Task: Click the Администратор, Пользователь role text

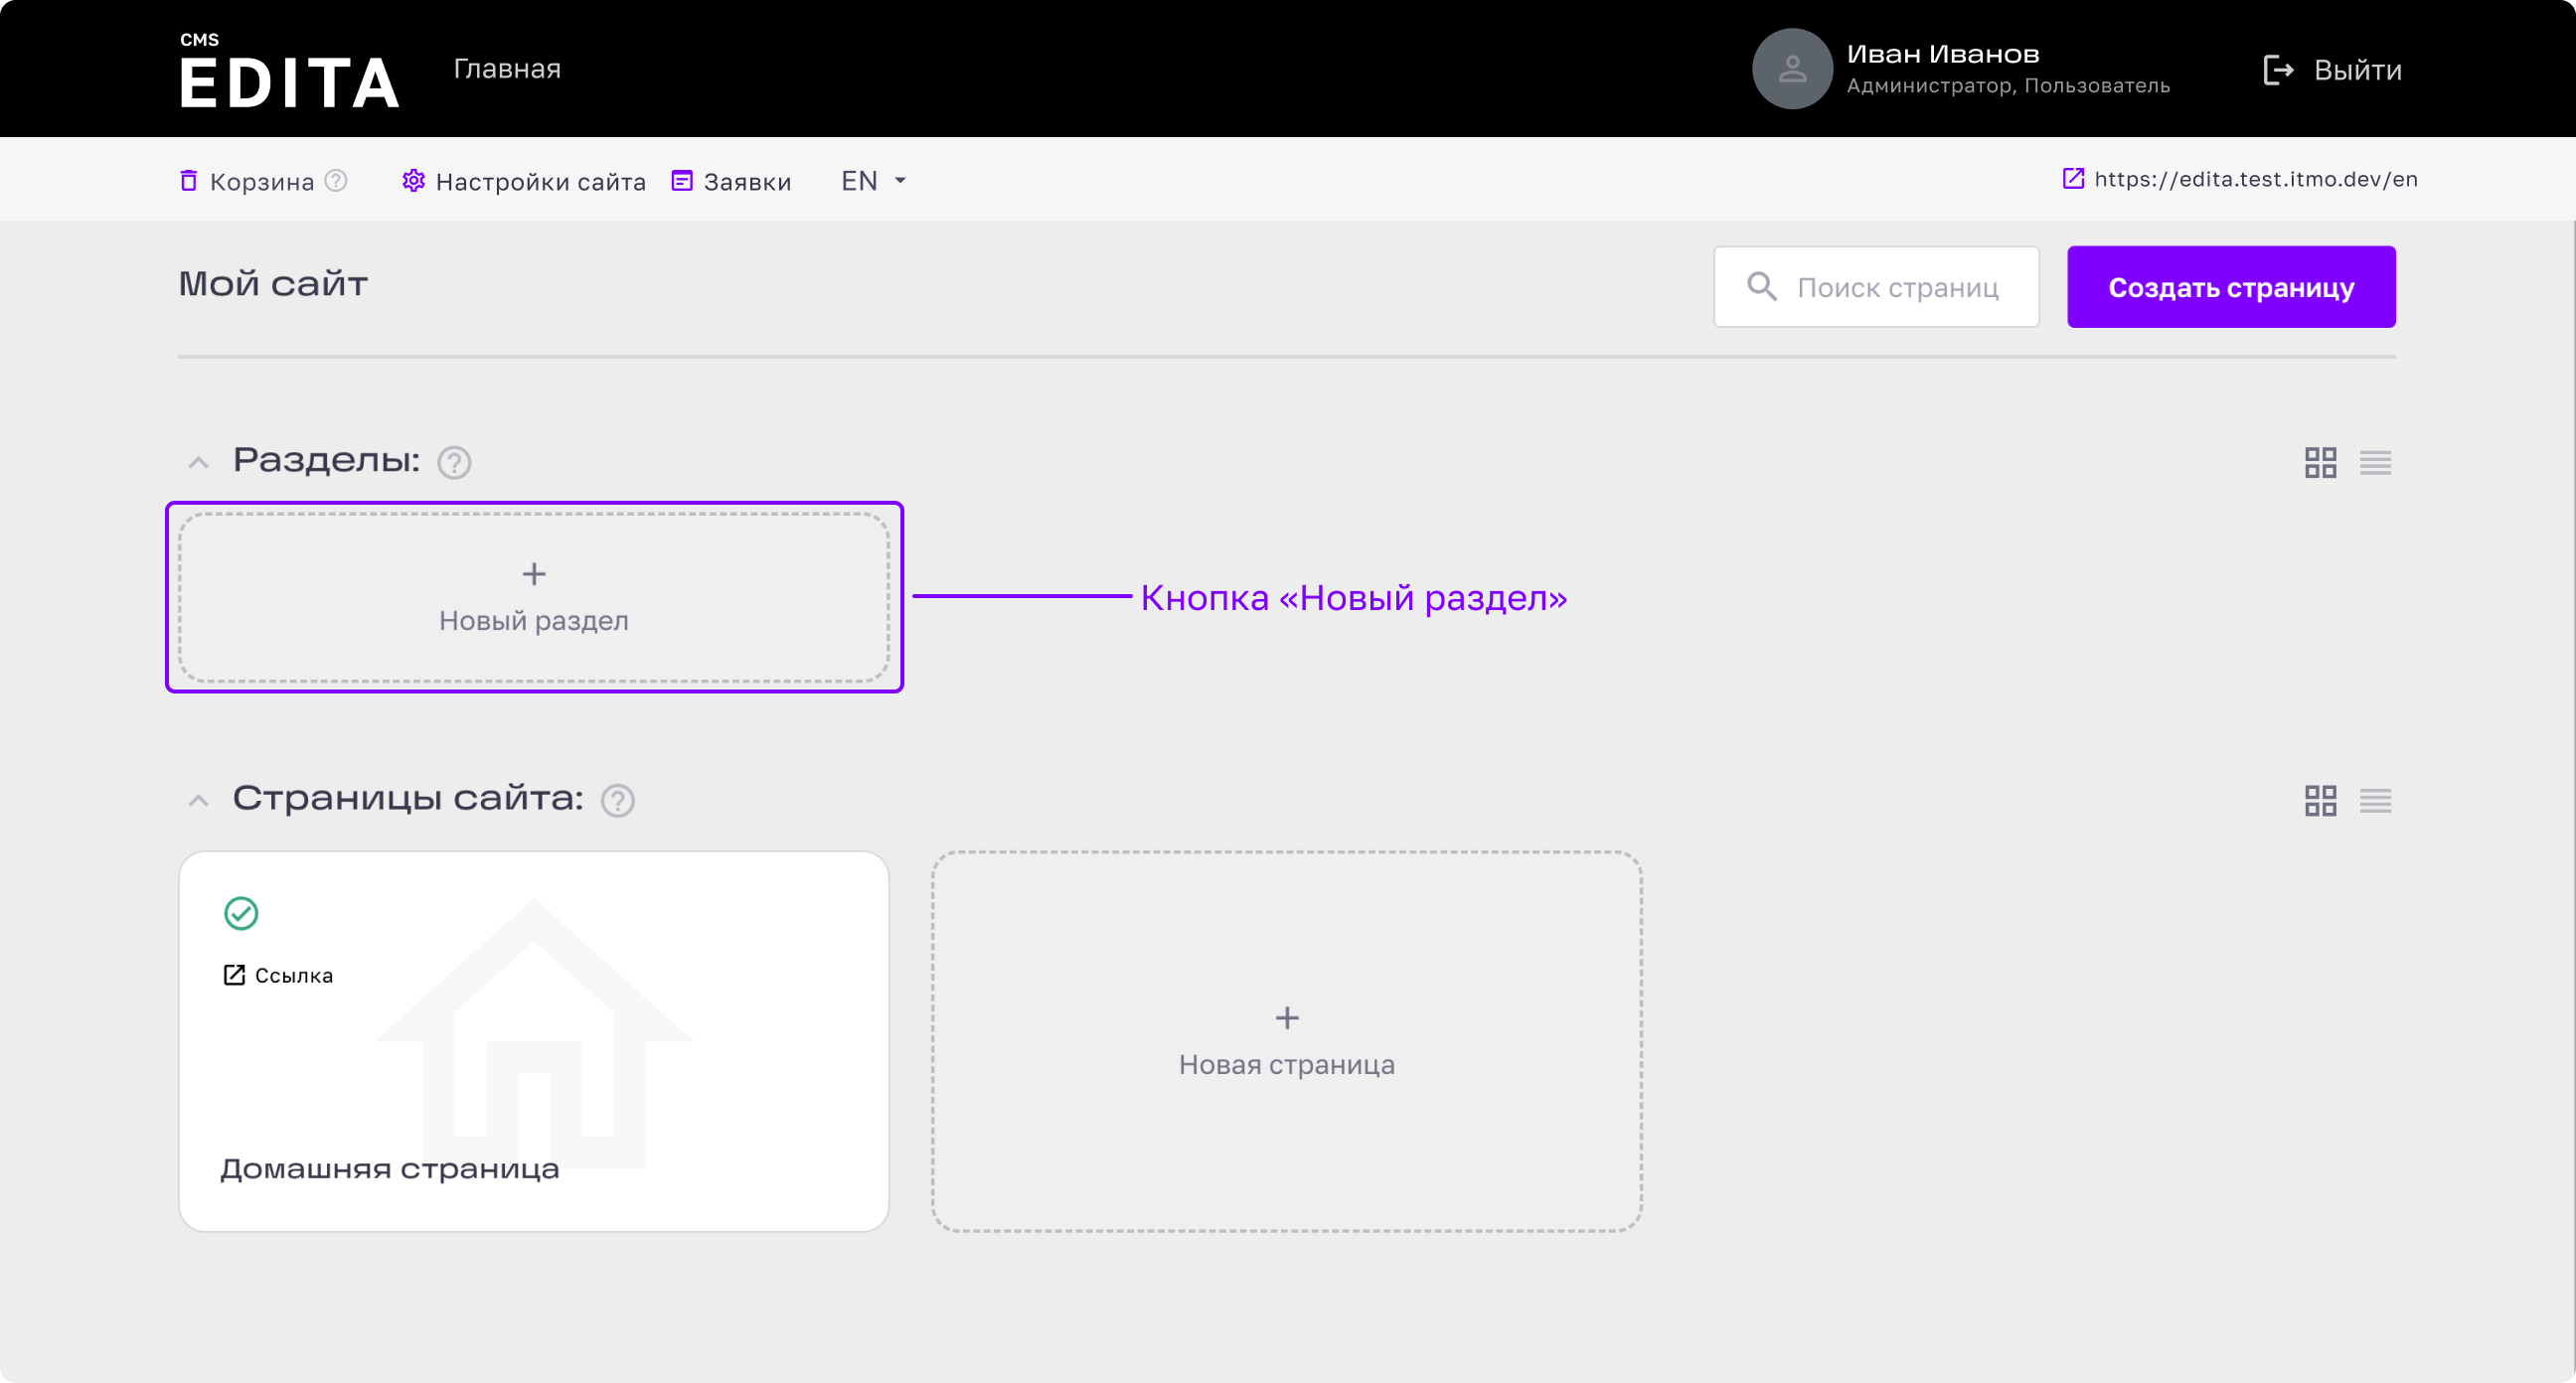Action: (2008, 86)
